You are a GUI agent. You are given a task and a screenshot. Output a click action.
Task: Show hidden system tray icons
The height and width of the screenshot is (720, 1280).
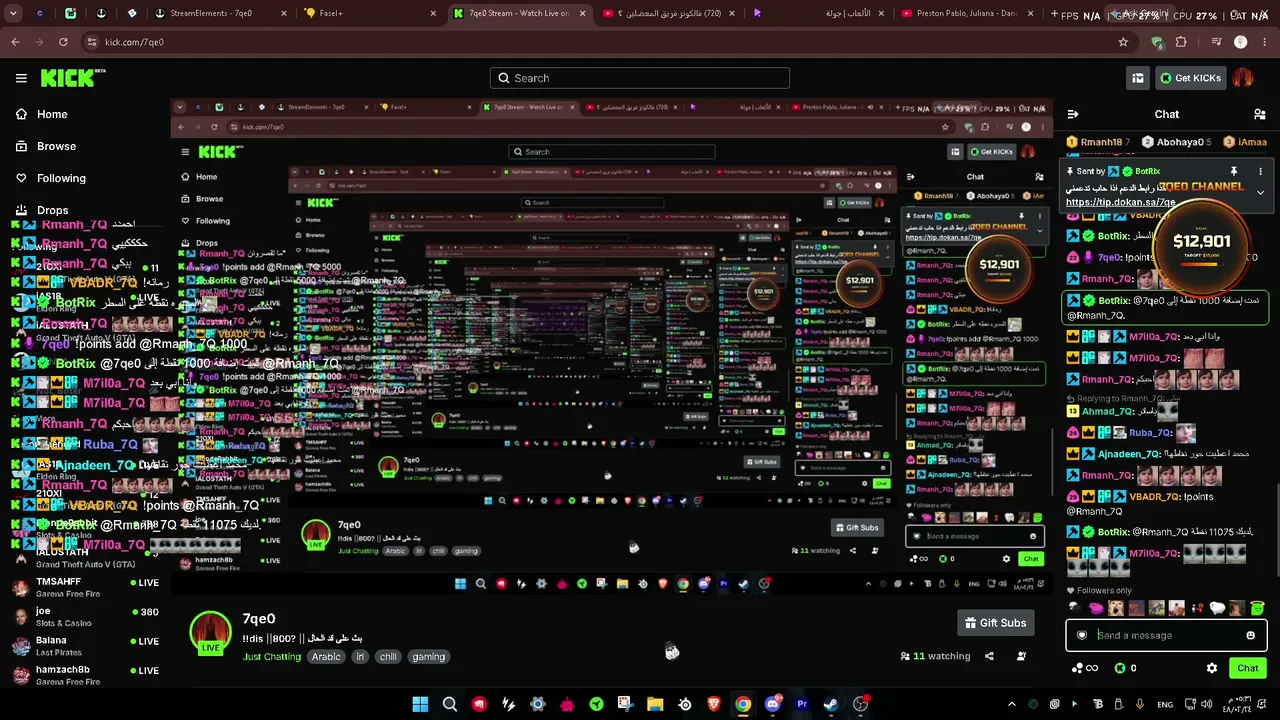click(x=1011, y=704)
